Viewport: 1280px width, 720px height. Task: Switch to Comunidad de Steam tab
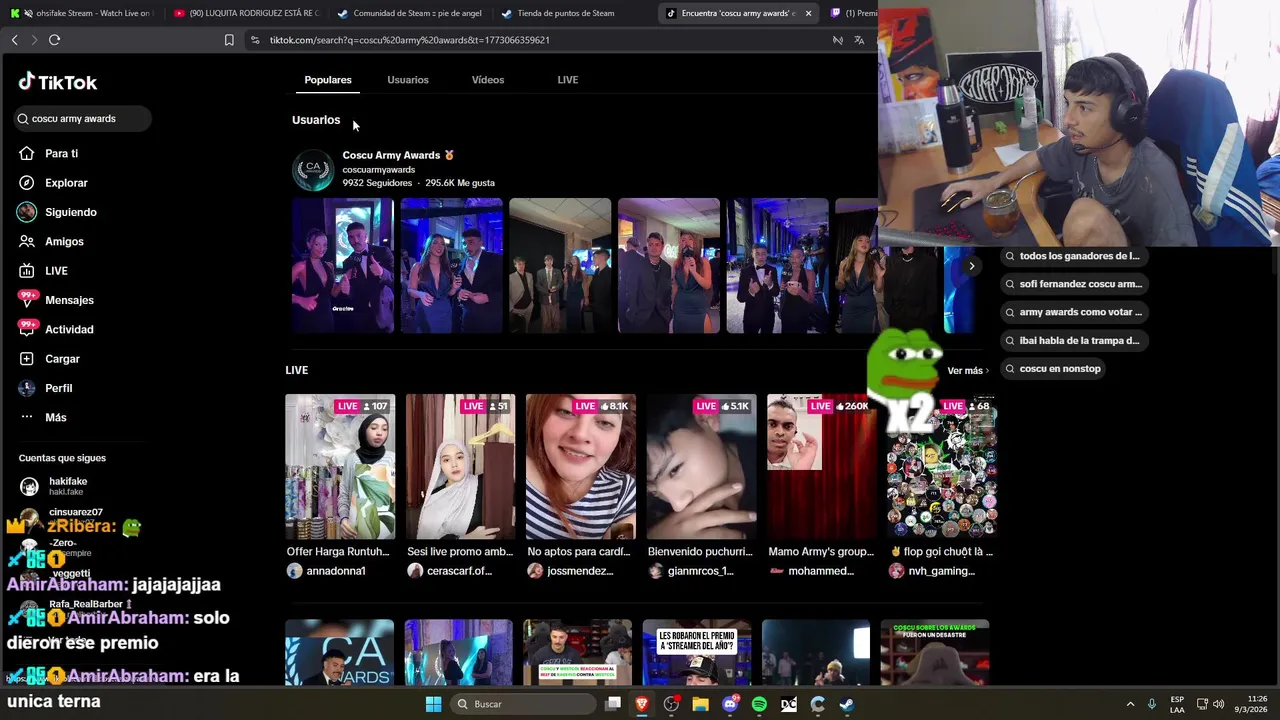click(x=410, y=13)
